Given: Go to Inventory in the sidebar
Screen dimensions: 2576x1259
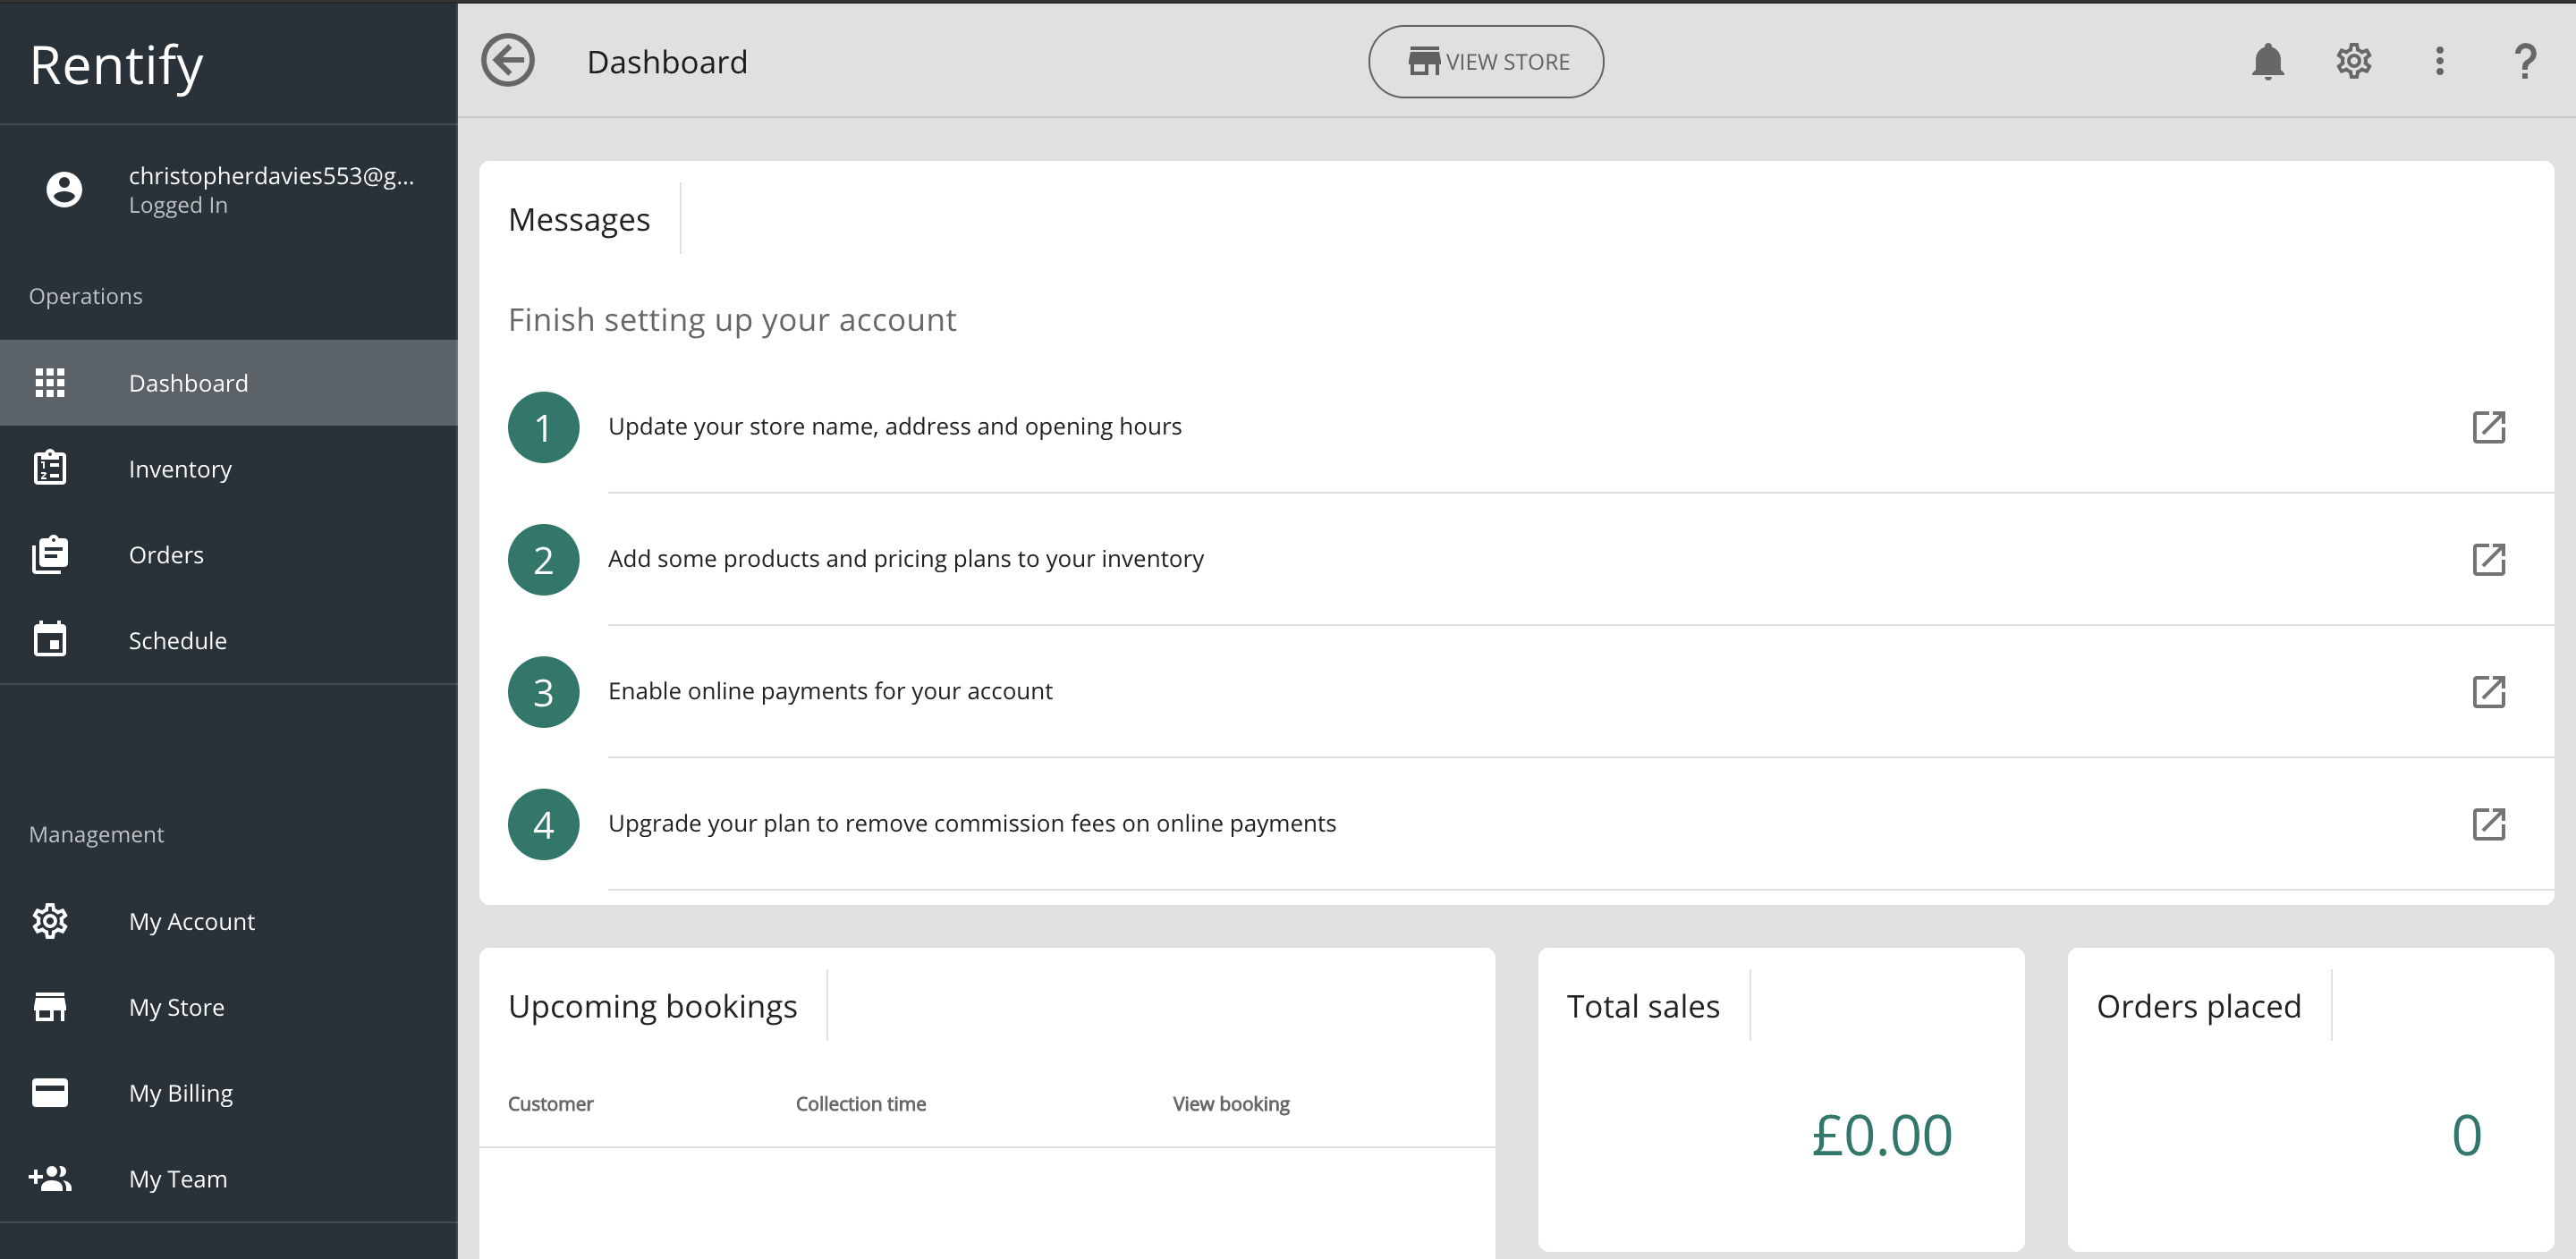Looking at the screenshot, I should [x=180, y=469].
